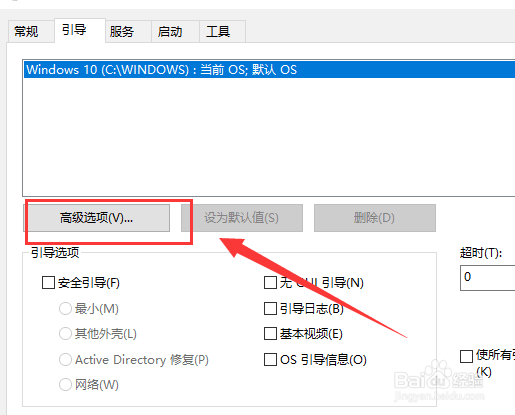Click the 超时(T) timeout input field

(488, 278)
